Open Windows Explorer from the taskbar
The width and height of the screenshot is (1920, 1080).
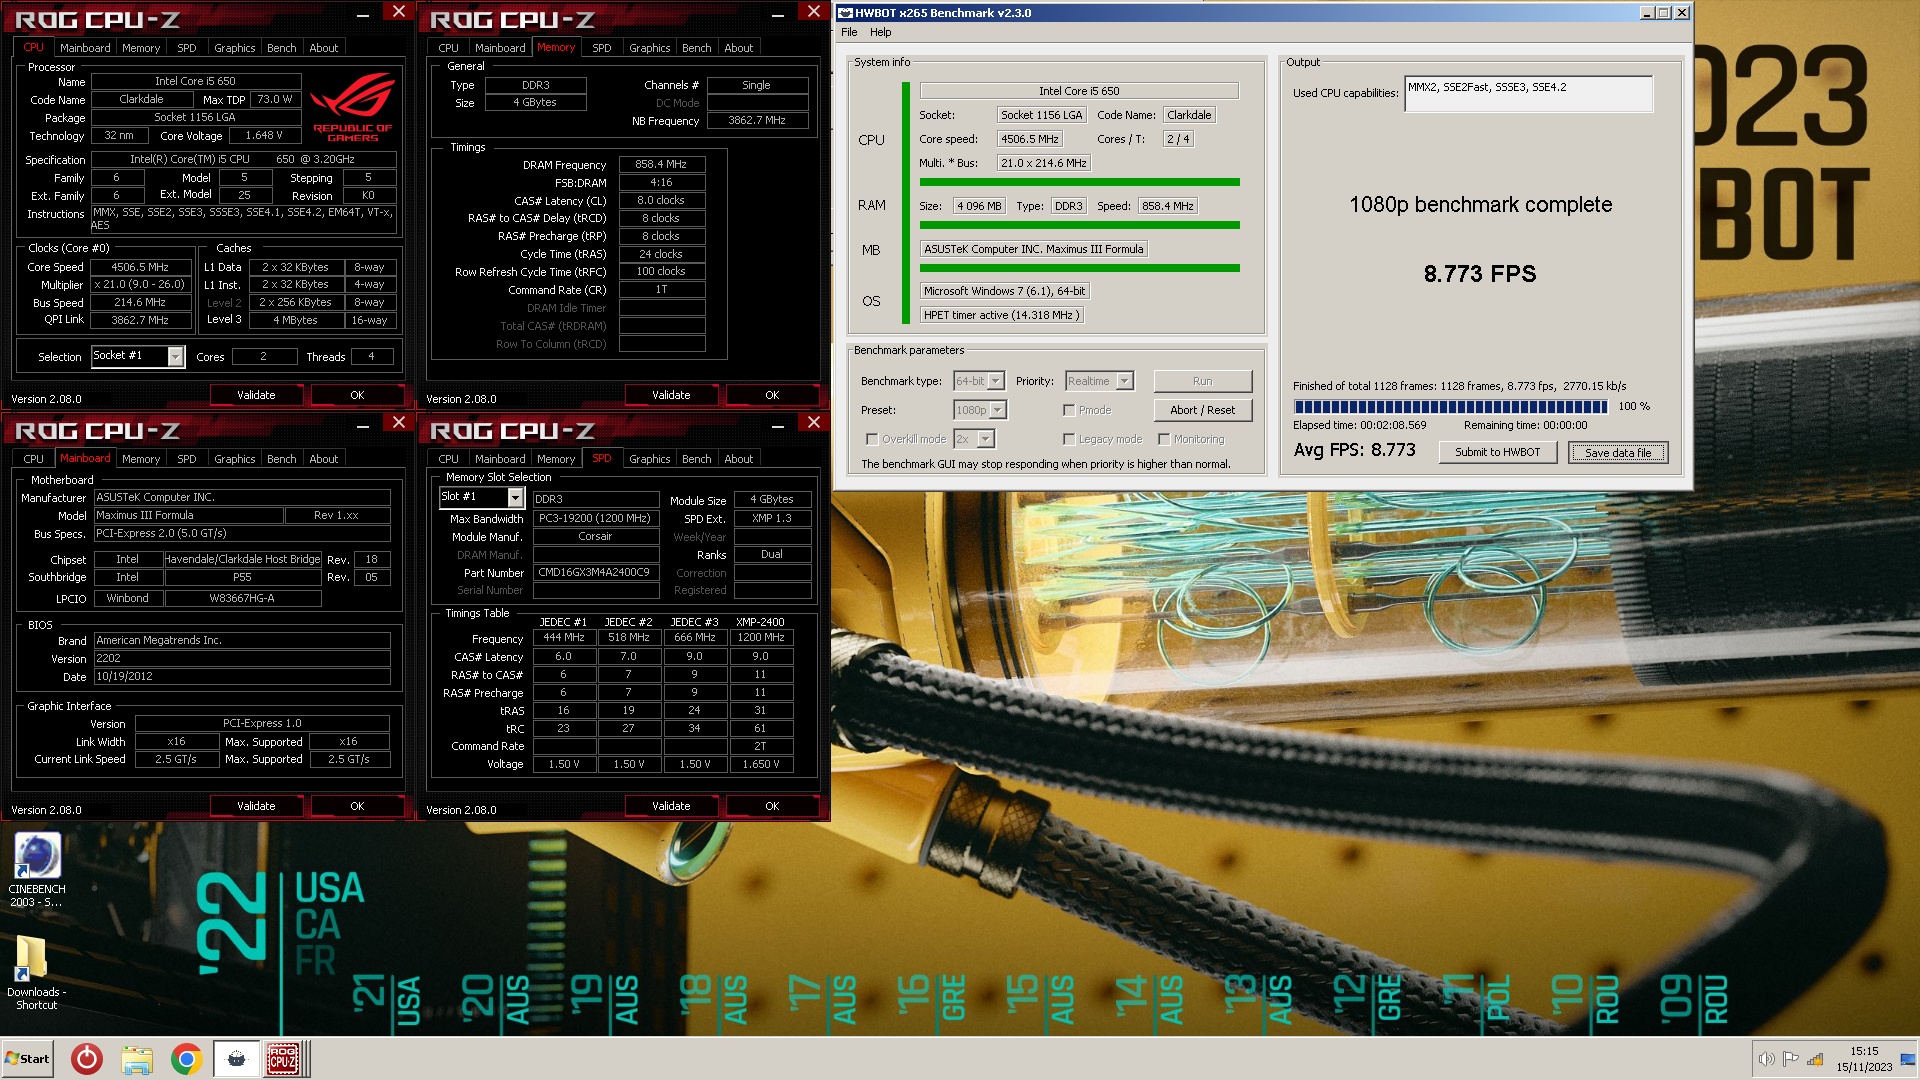click(137, 1059)
